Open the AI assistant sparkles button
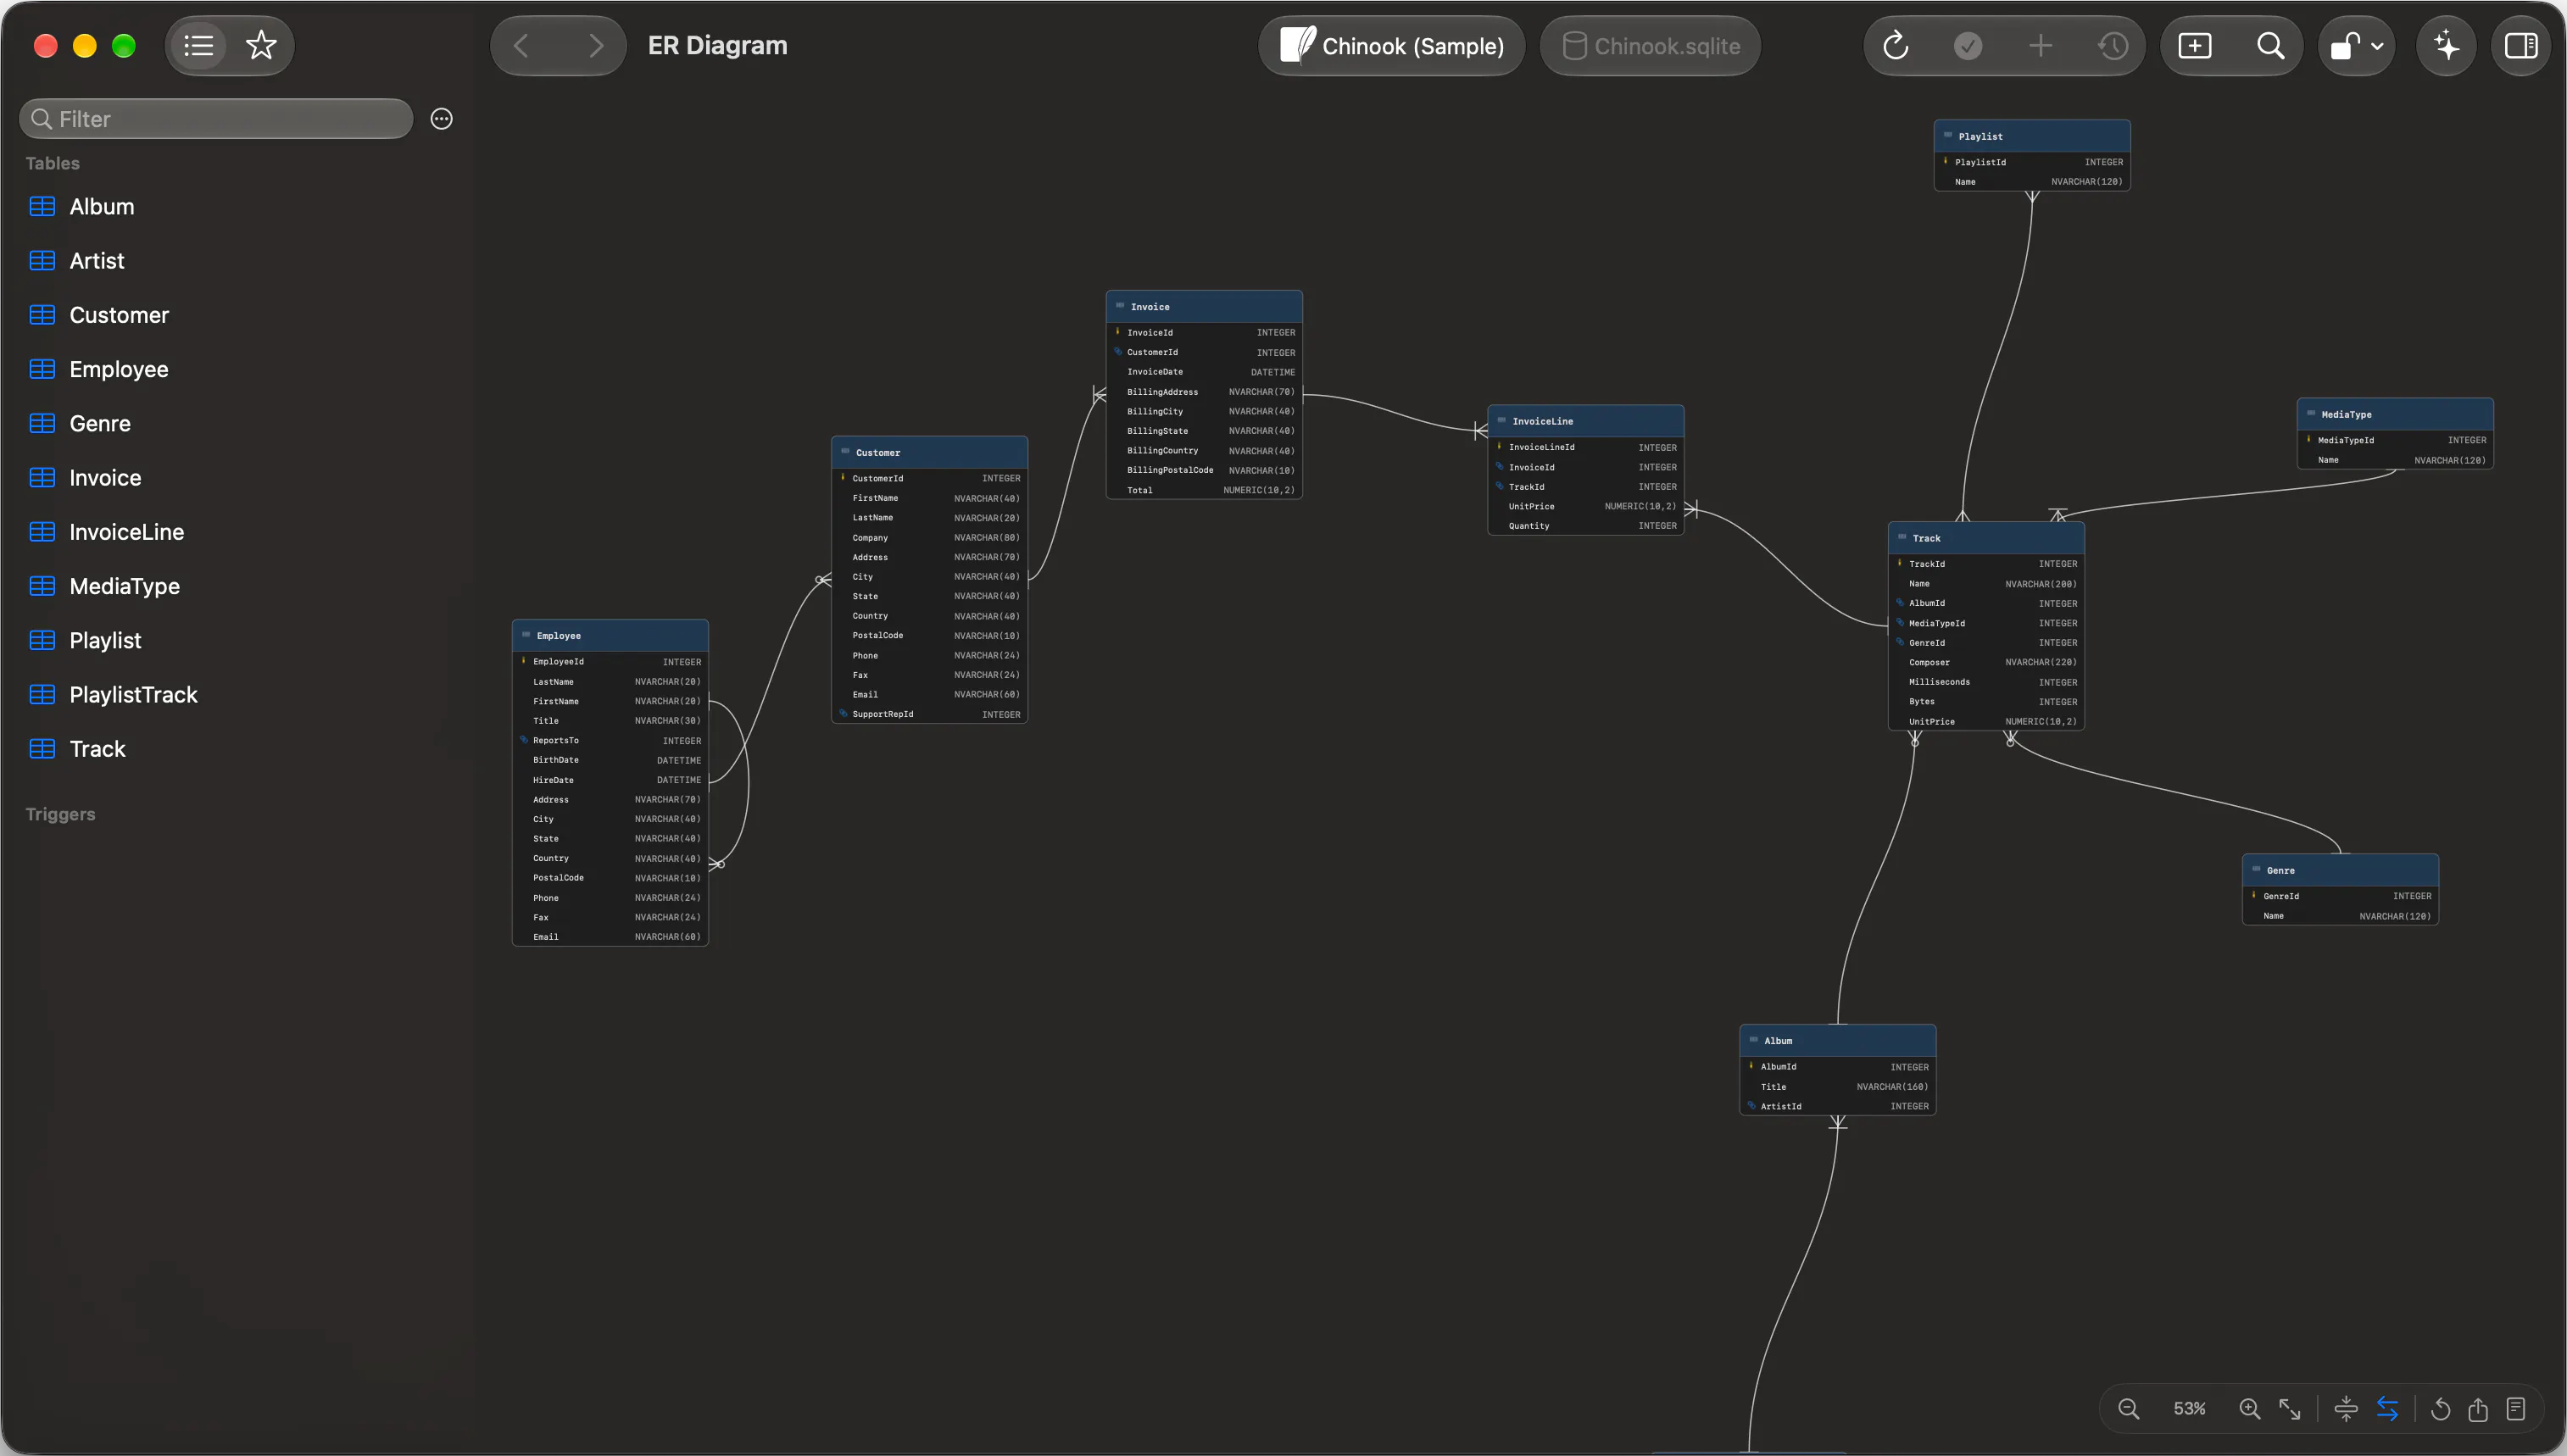 [x=2446, y=46]
